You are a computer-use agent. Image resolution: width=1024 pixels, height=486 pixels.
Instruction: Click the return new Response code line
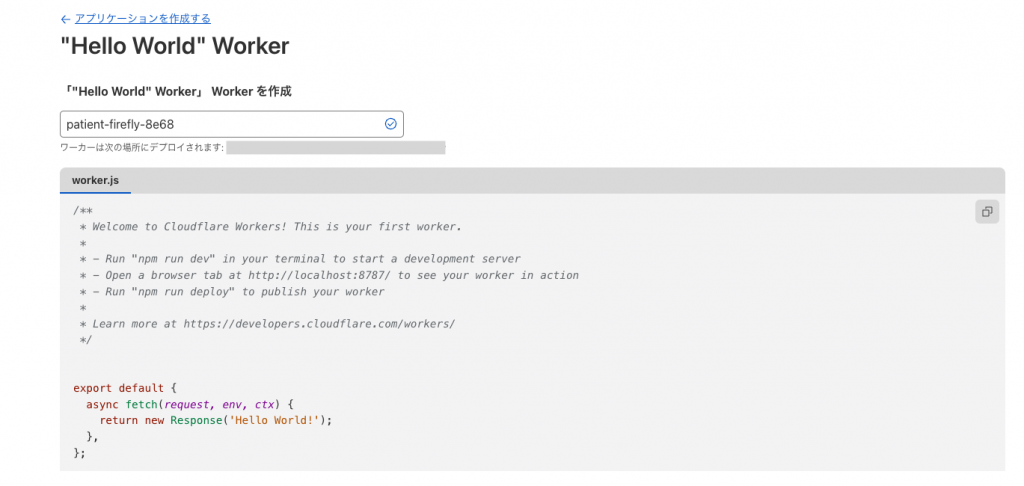216,420
